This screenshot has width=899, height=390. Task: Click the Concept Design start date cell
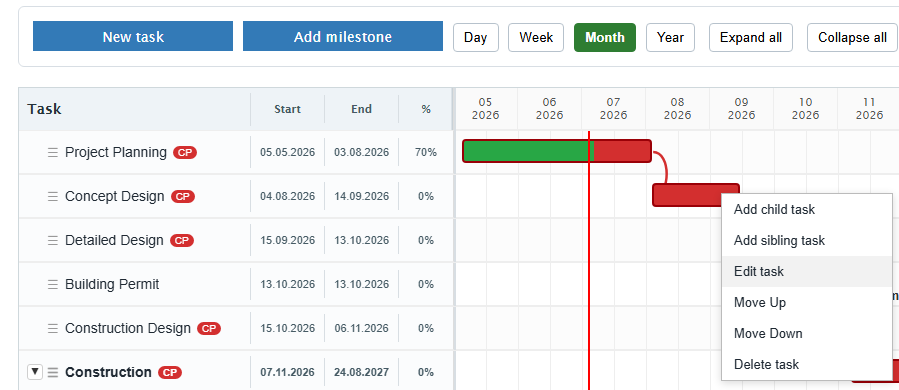[x=287, y=196]
